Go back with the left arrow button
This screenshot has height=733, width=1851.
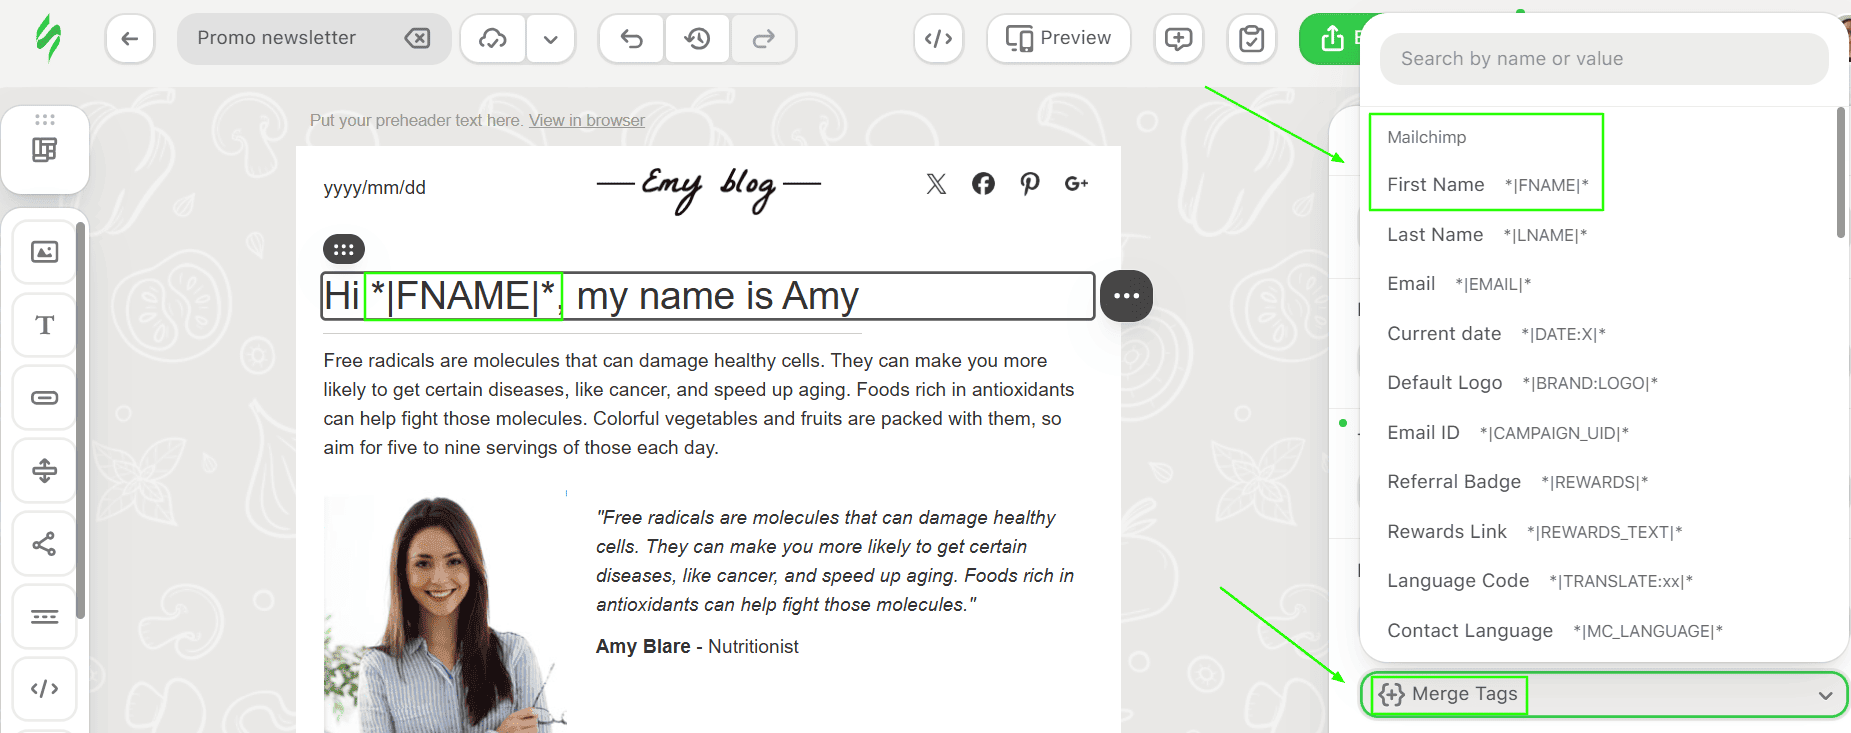click(x=130, y=39)
